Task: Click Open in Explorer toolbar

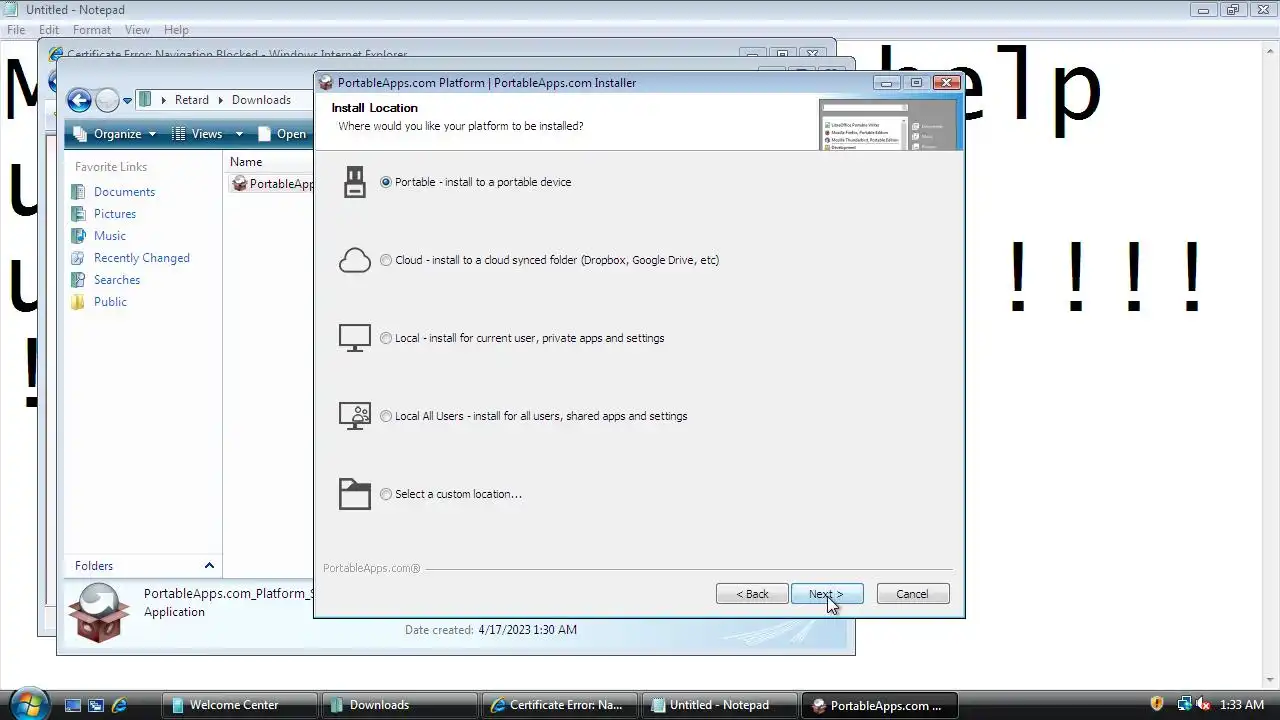Action: [x=282, y=134]
